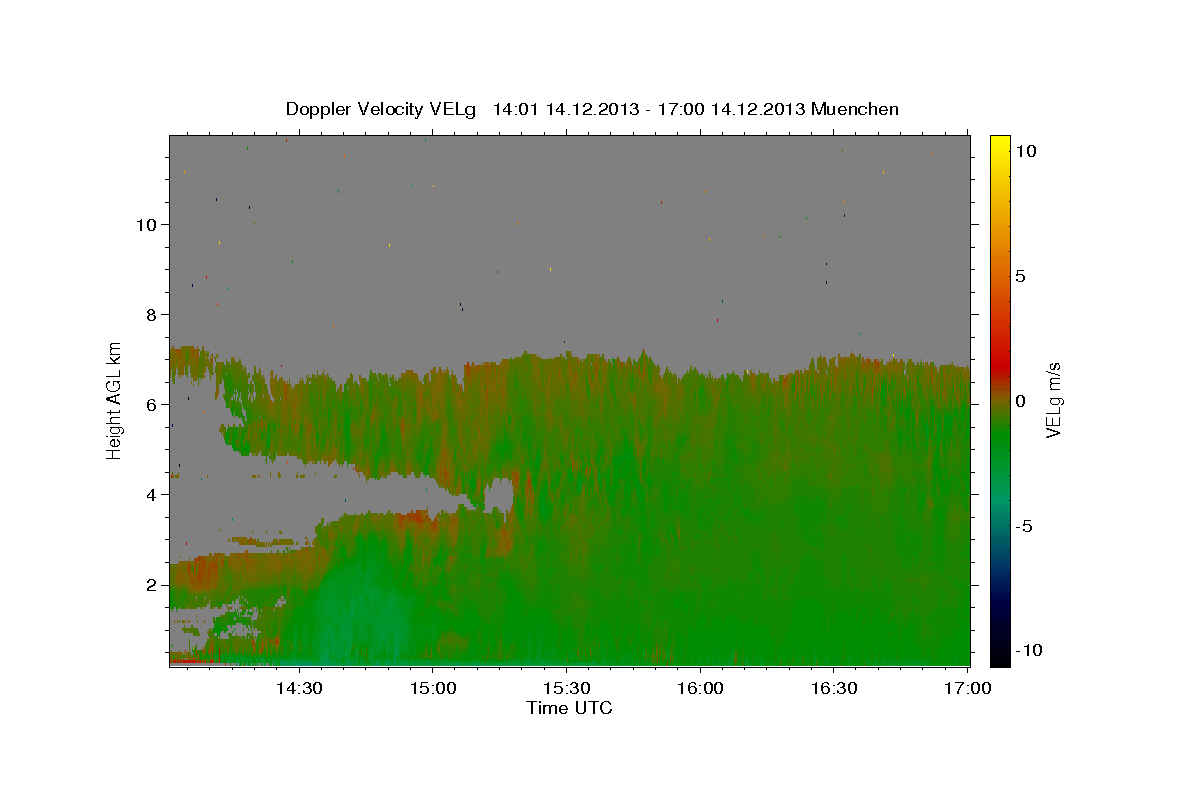Click the colorbar tick value '0'
Image resolution: width=1200 pixels, height=800 pixels.
(x=1022, y=400)
